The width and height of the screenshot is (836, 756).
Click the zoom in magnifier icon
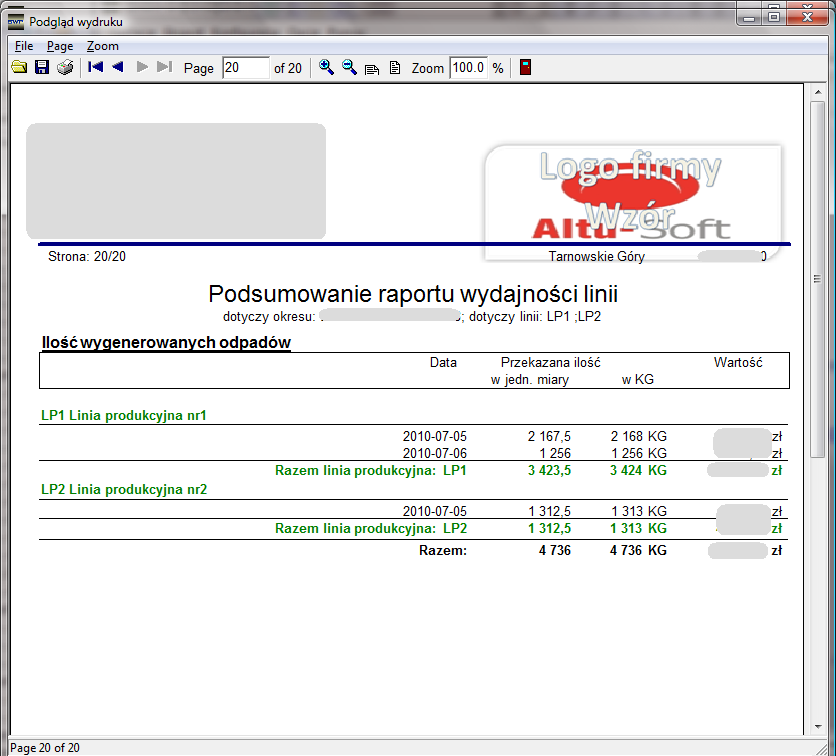pos(326,67)
